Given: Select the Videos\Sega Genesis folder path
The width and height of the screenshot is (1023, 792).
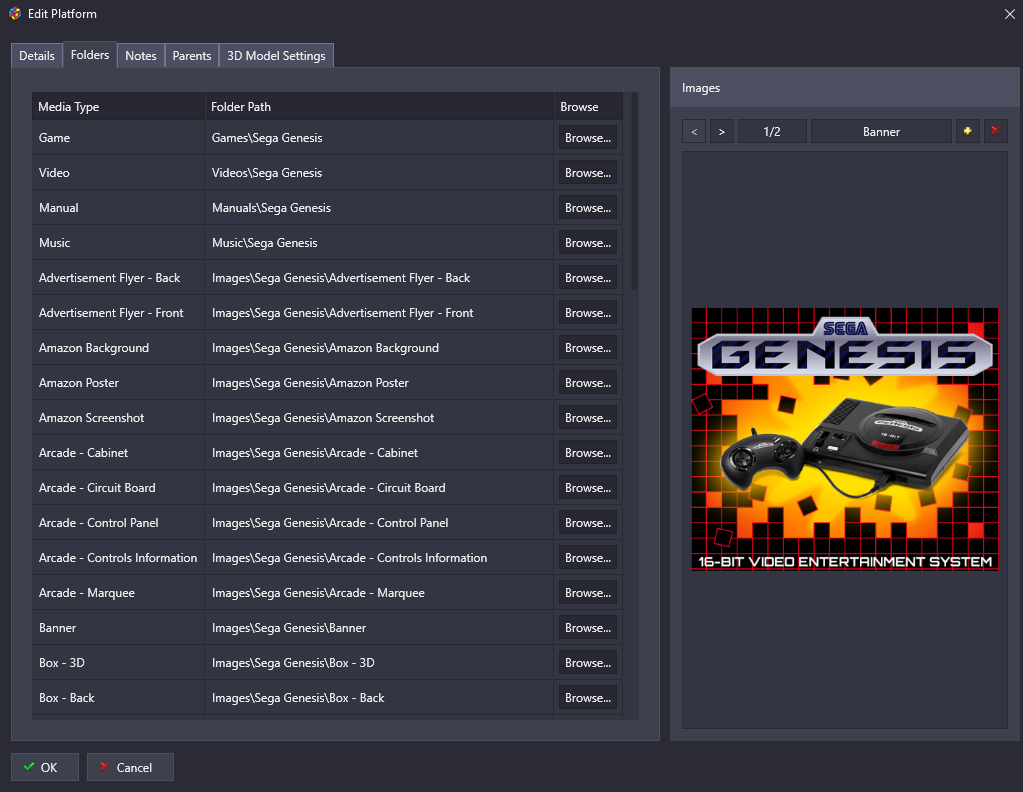Looking at the screenshot, I should [379, 173].
